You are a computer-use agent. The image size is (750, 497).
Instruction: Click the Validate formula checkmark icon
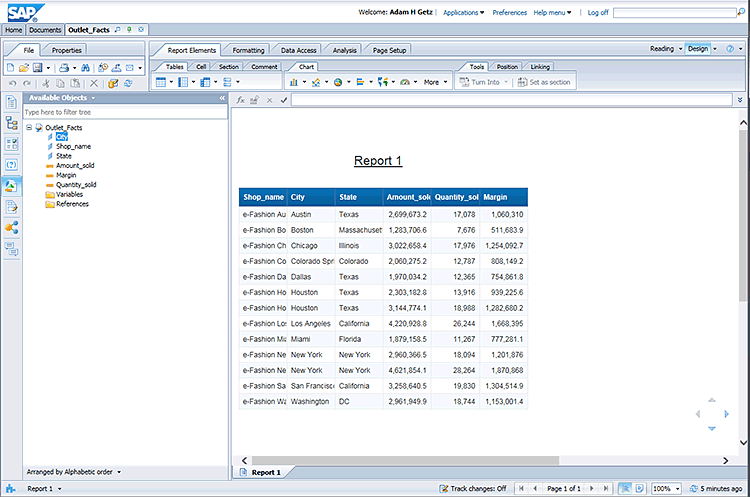click(x=284, y=100)
